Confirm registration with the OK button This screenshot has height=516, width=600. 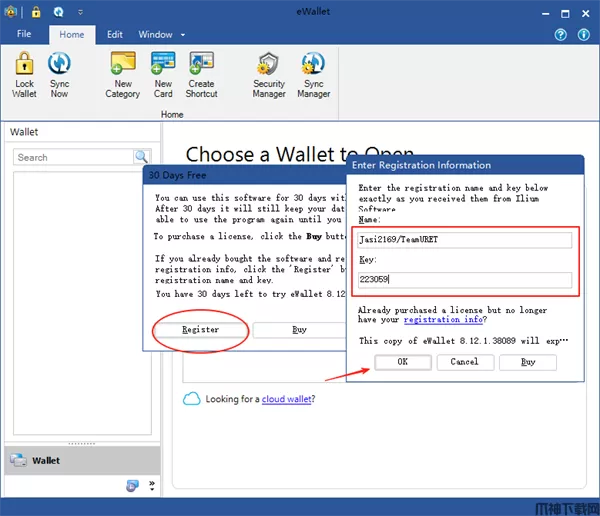tap(402, 362)
